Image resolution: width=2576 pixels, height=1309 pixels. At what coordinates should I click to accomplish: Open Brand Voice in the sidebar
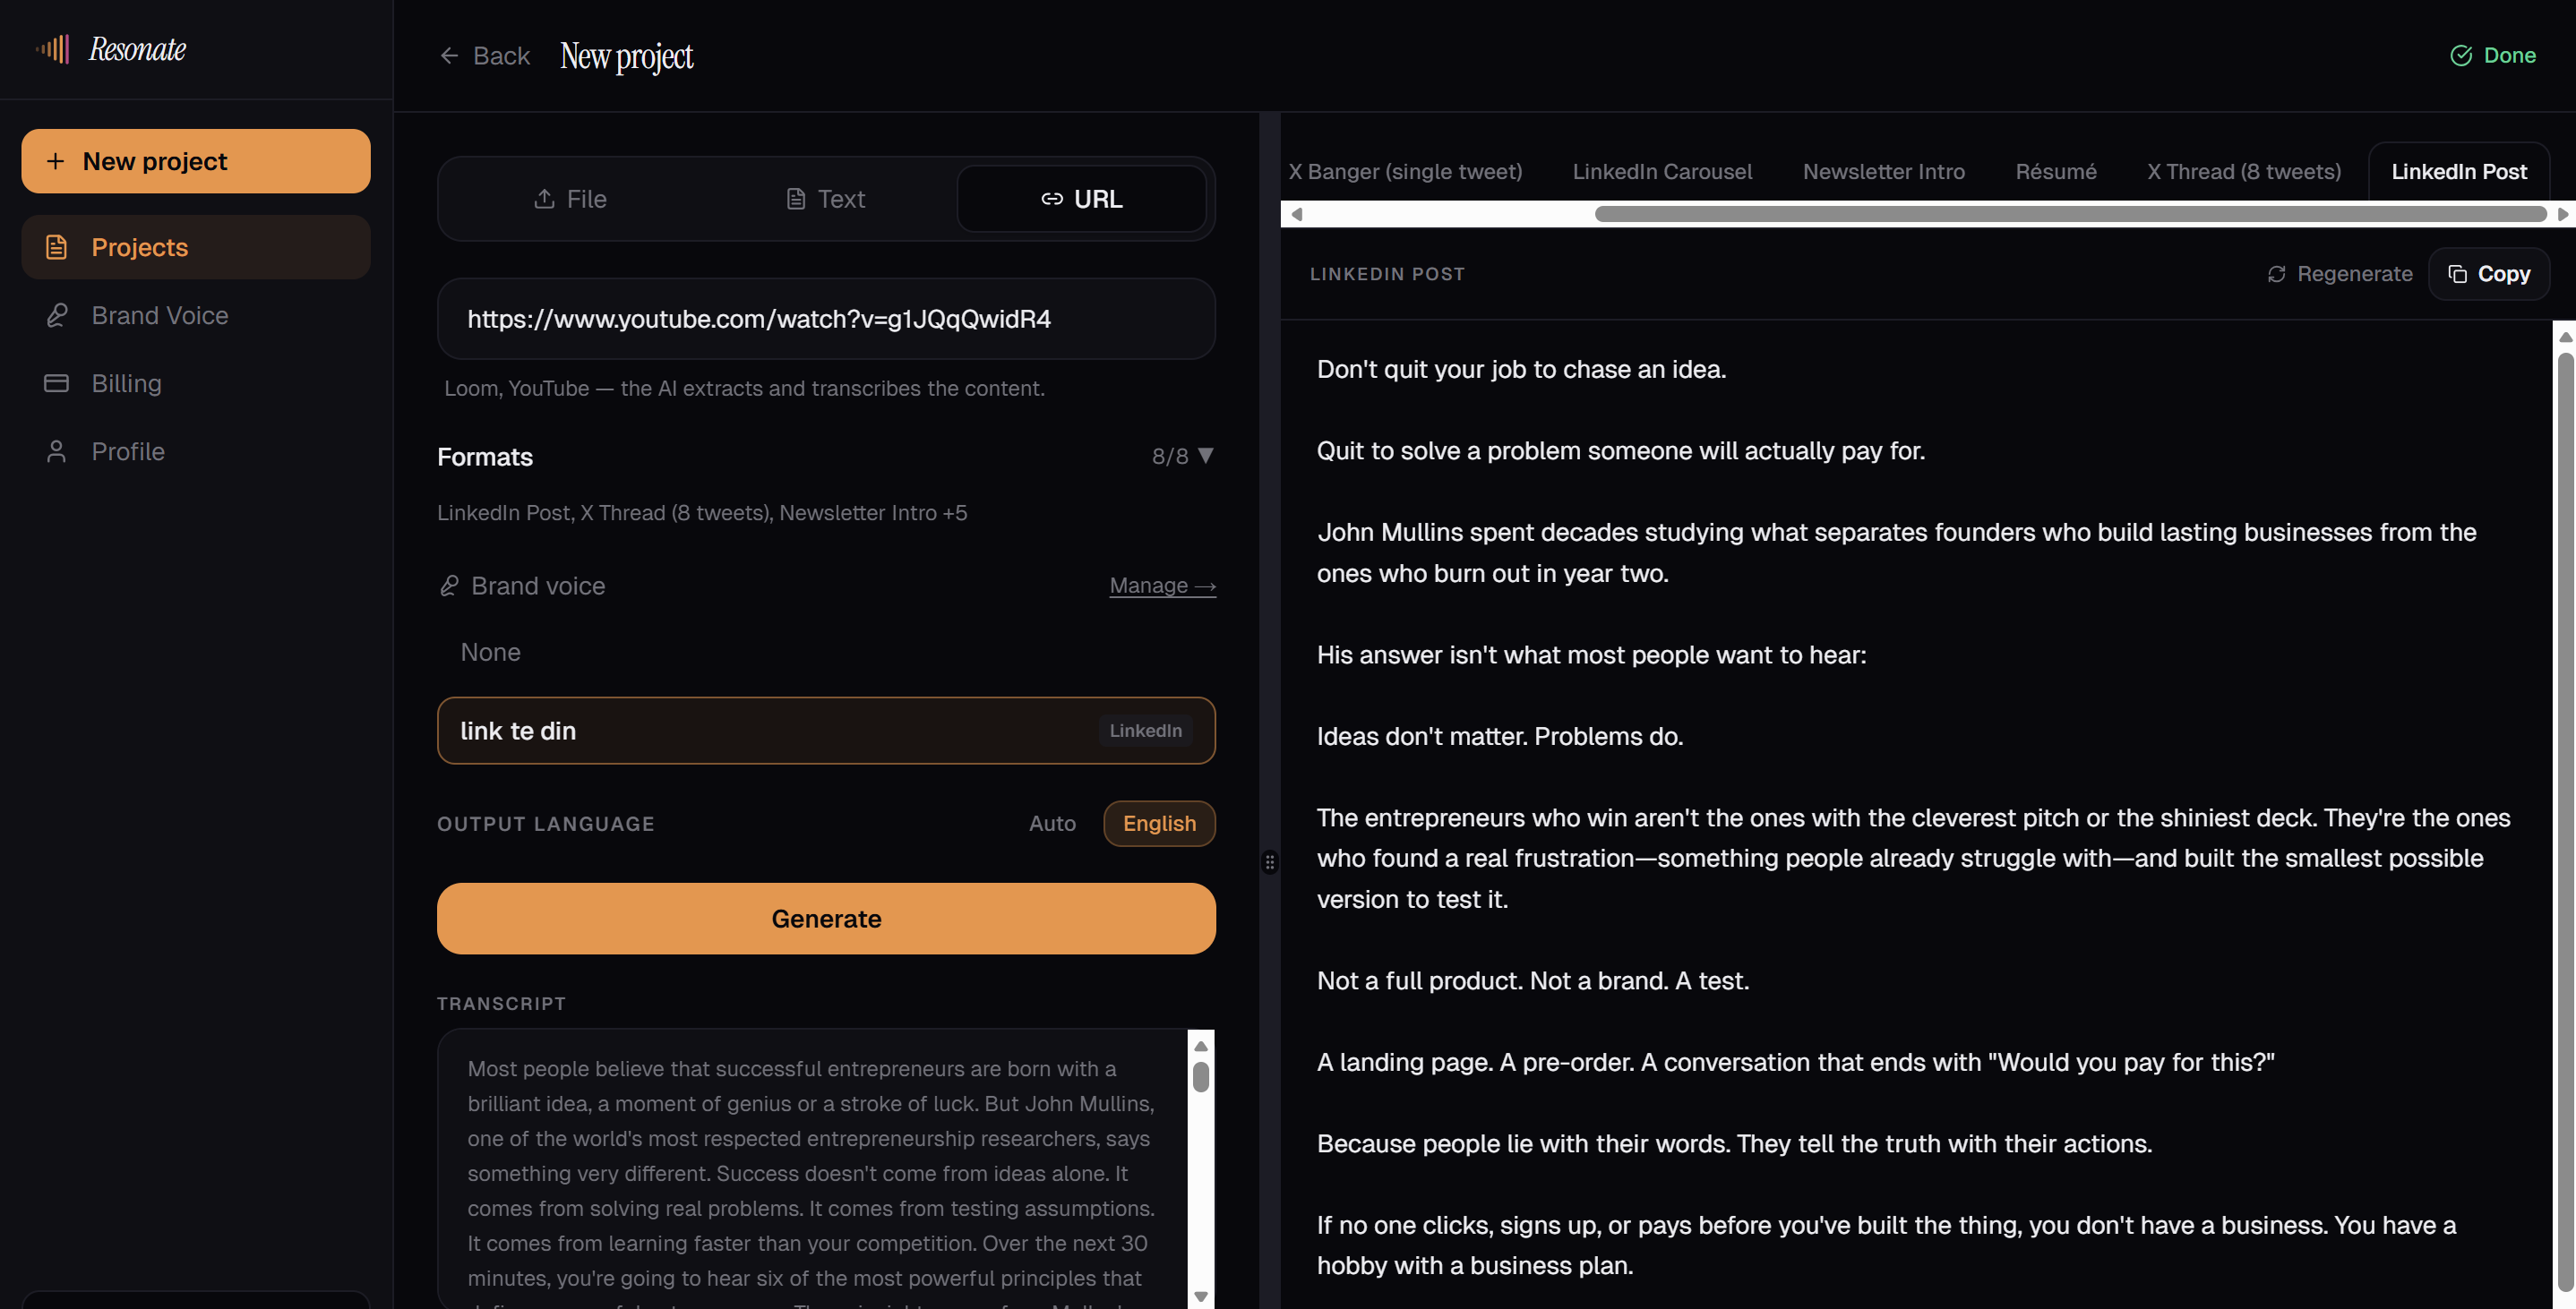(x=196, y=315)
